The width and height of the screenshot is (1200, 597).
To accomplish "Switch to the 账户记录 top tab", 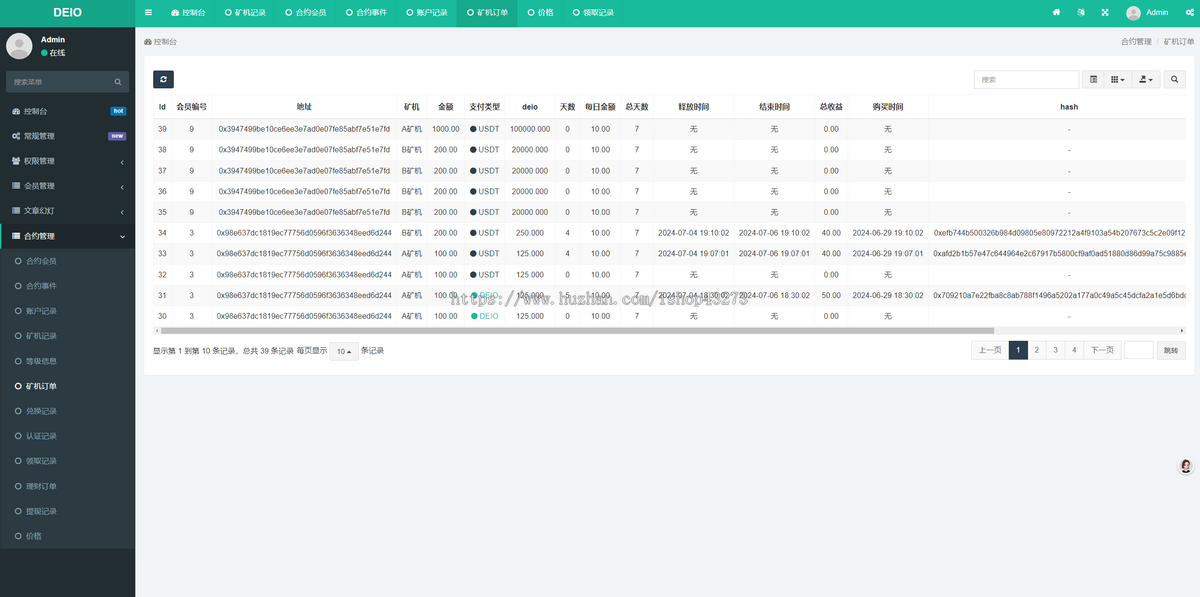I will 427,13.
